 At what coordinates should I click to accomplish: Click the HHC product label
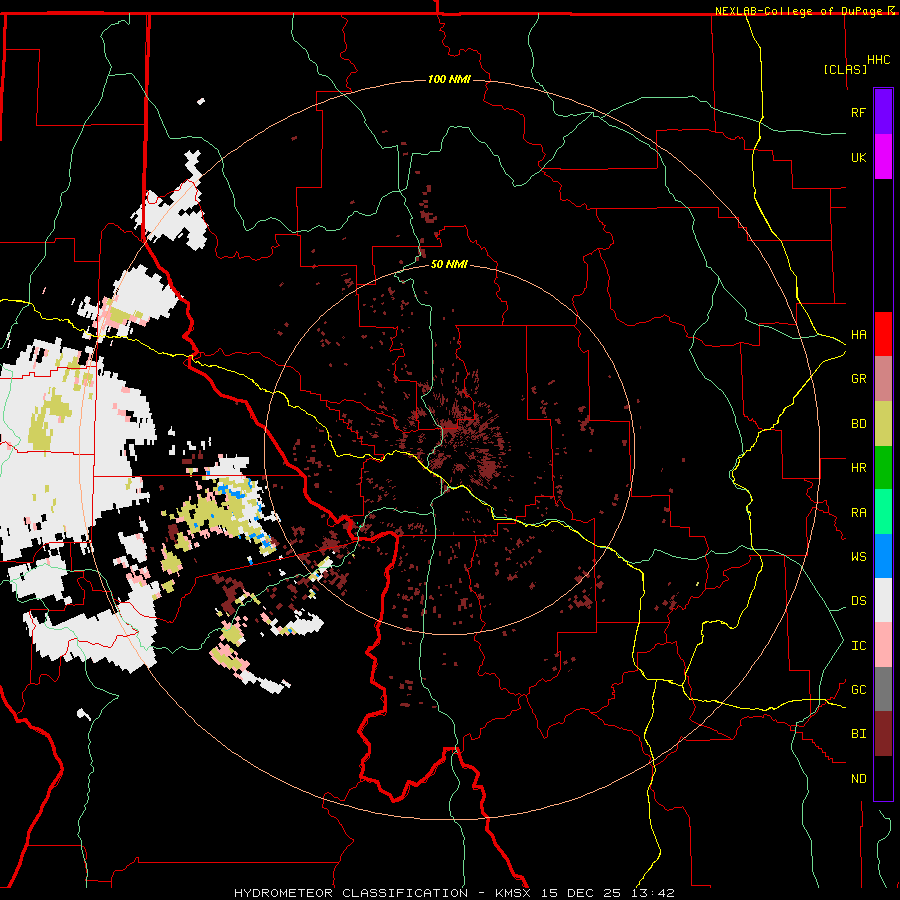point(878,60)
